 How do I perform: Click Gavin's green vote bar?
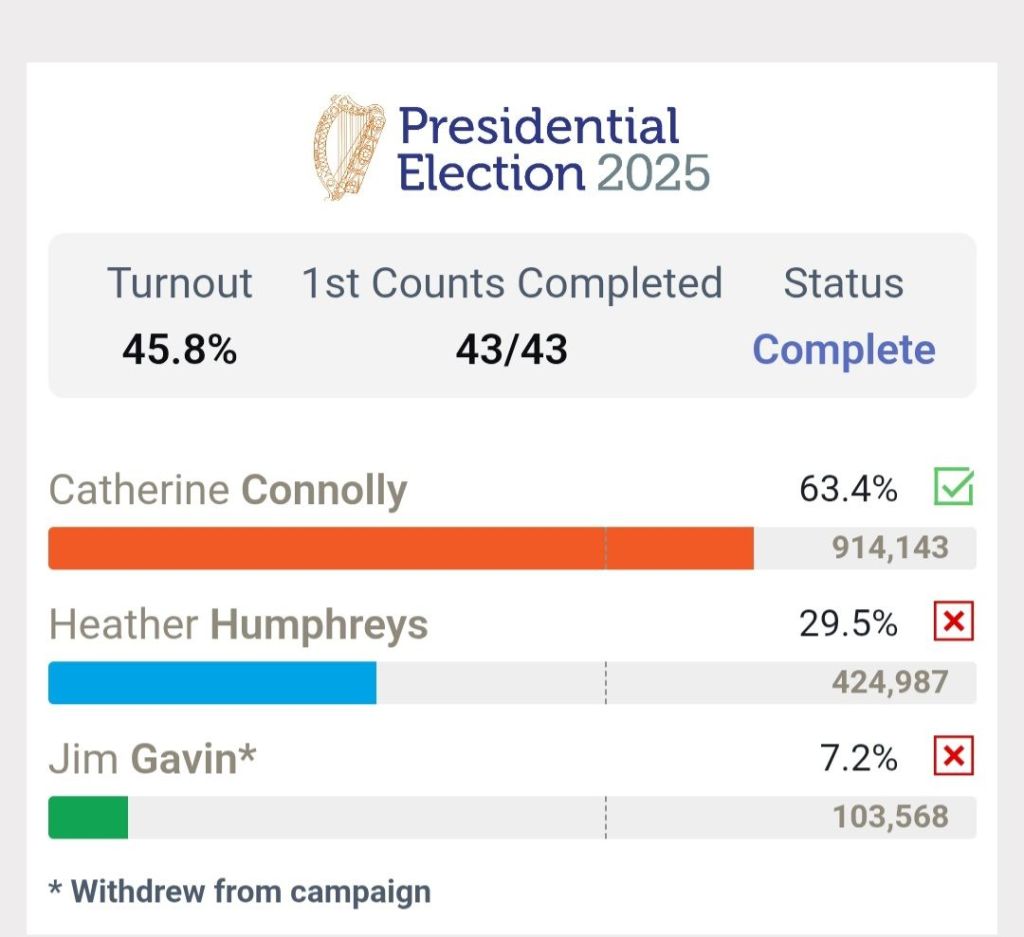click(88, 817)
